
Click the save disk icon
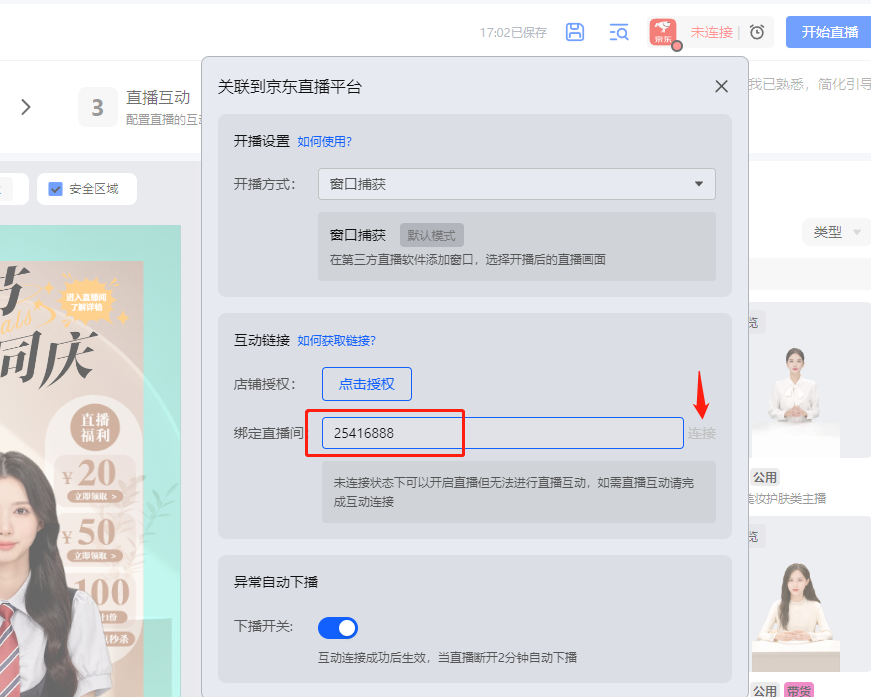point(575,32)
